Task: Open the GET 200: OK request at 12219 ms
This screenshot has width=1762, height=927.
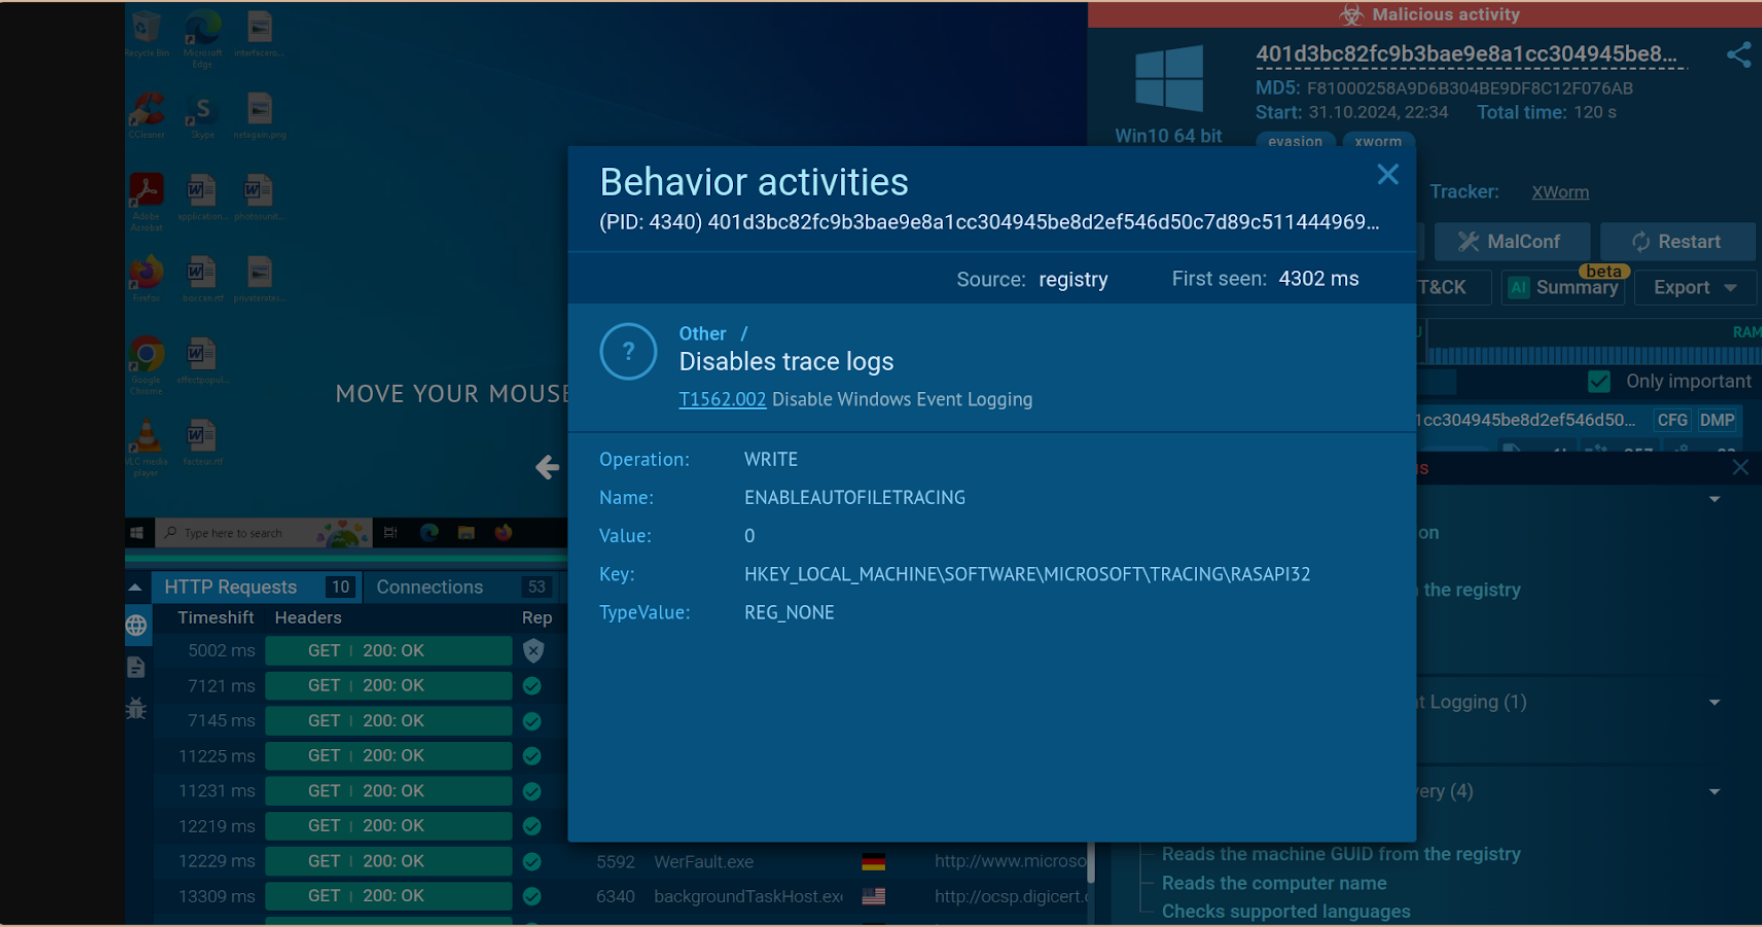Action: [388, 826]
